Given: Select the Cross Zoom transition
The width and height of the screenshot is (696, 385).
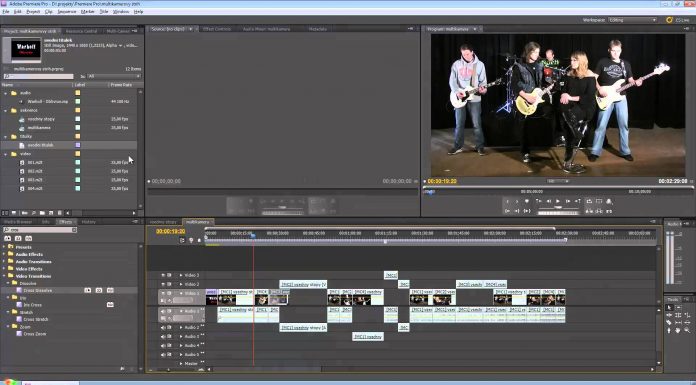Looking at the screenshot, I should tap(35, 334).
